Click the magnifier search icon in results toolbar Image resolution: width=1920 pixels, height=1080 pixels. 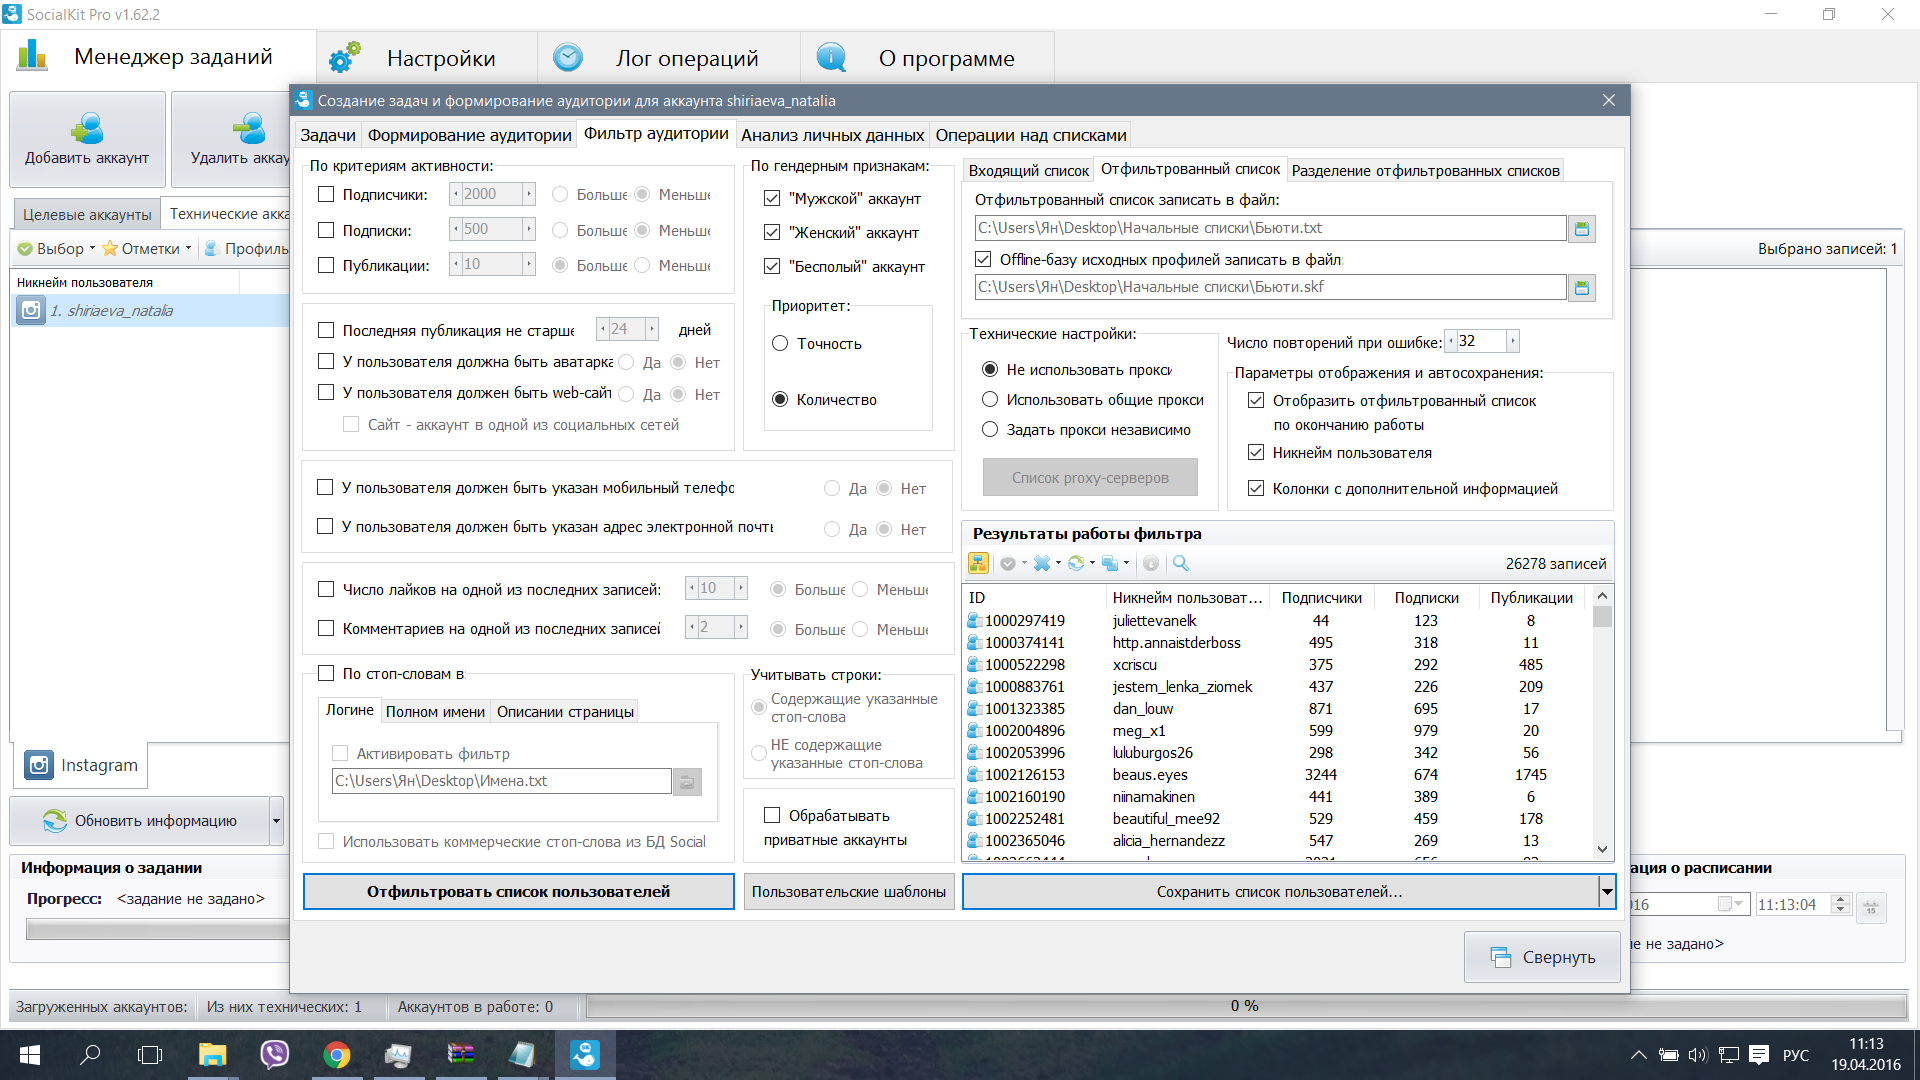click(x=1181, y=564)
